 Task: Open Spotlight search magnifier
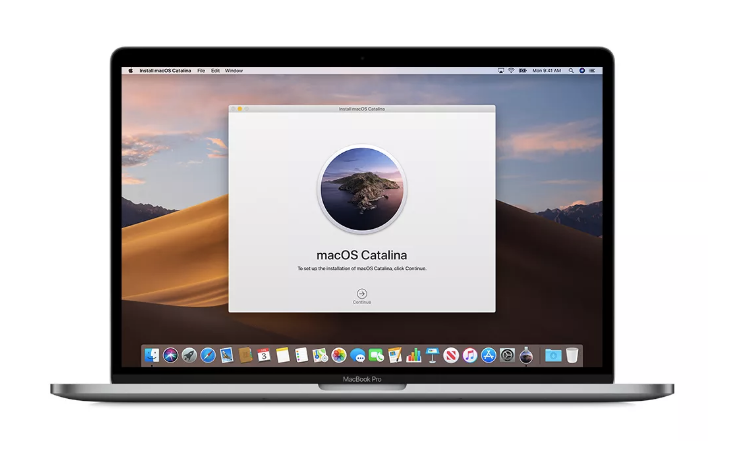click(x=571, y=70)
